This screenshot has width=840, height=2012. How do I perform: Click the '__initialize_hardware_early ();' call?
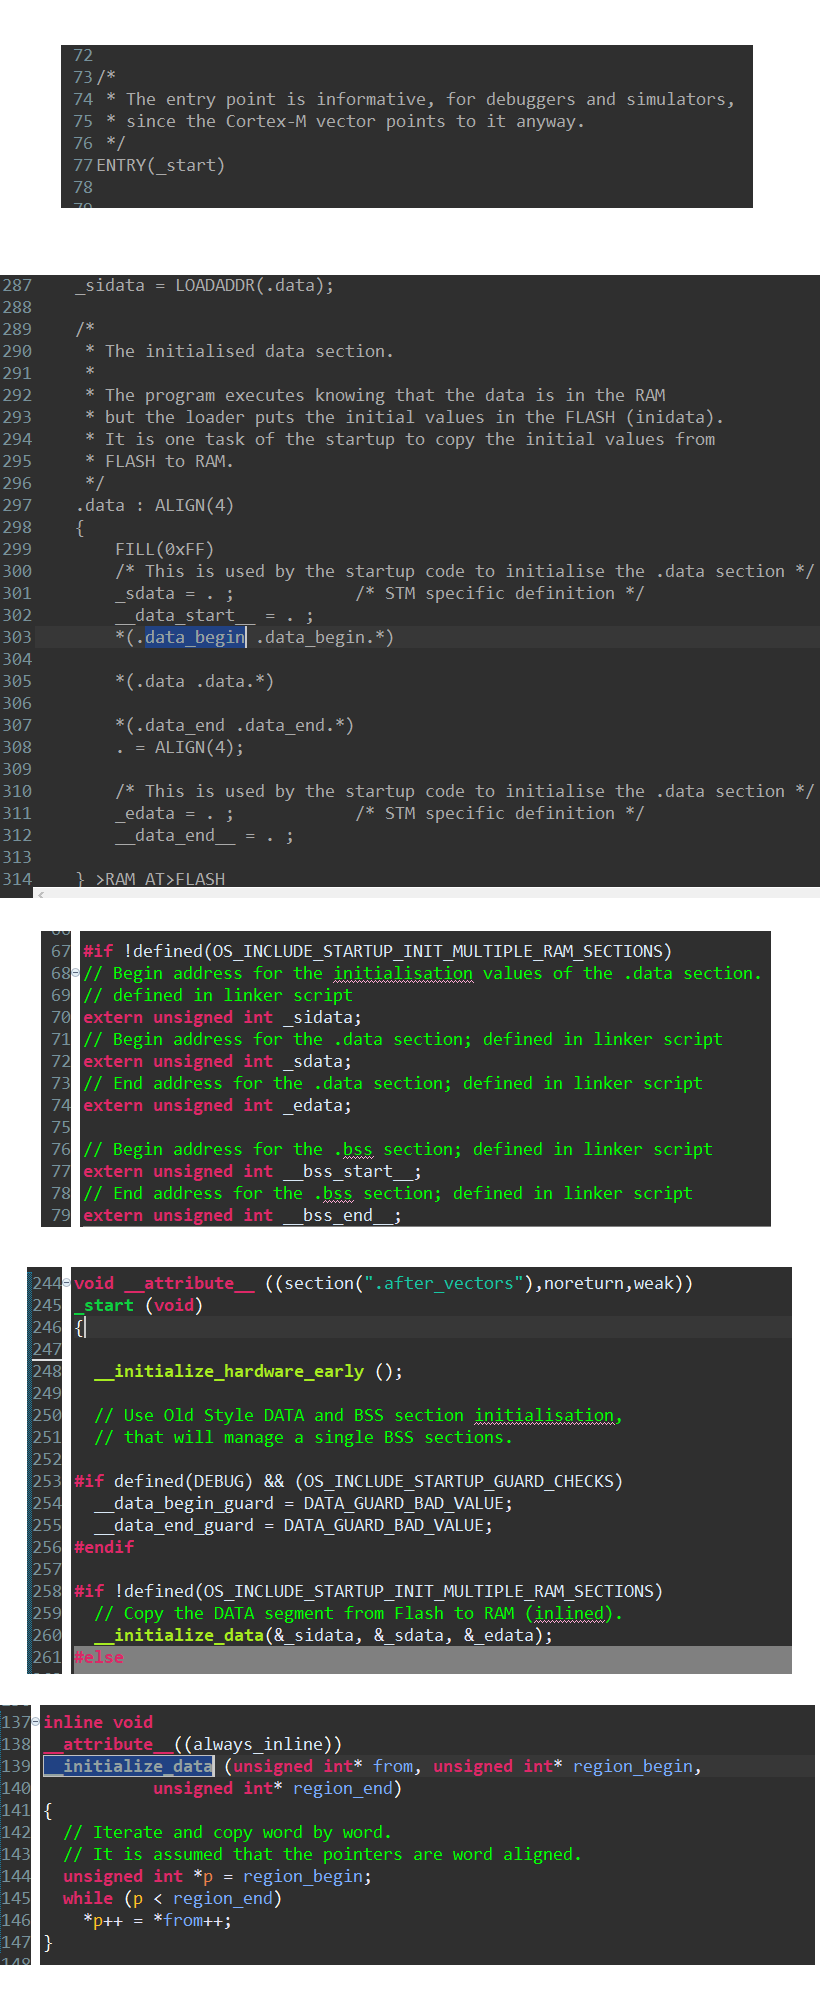[249, 1371]
